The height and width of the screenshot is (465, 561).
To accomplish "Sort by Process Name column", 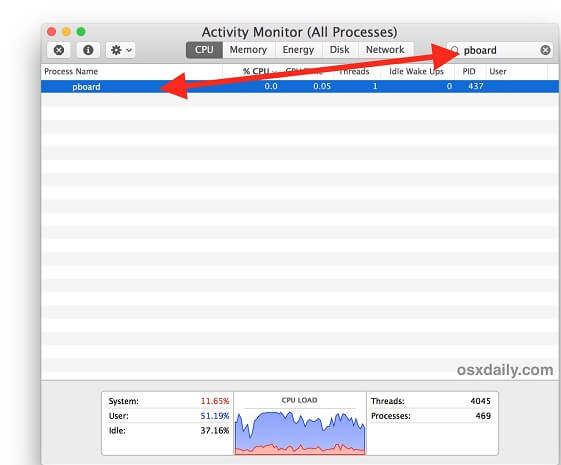I will click(132, 72).
